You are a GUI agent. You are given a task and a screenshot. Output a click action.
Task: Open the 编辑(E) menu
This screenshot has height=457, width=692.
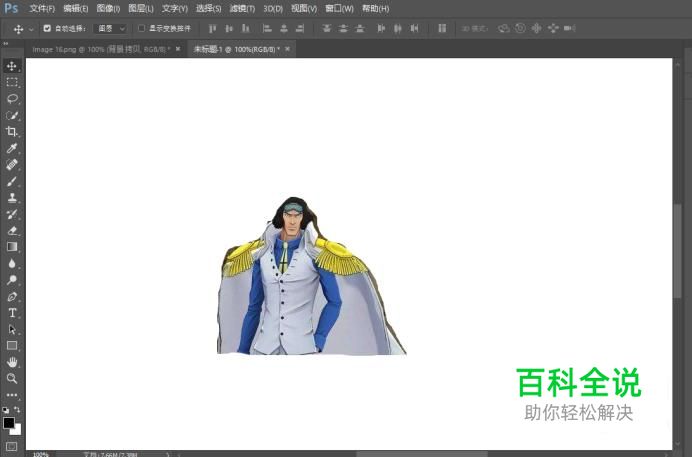click(x=75, y=8)
